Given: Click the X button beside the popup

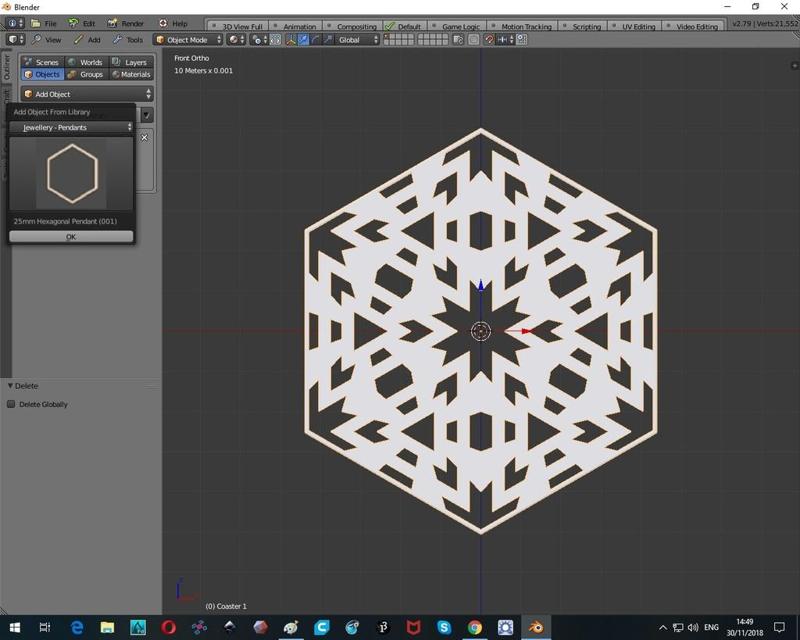Looking at the screenshot, I should (x=144, y=138).
